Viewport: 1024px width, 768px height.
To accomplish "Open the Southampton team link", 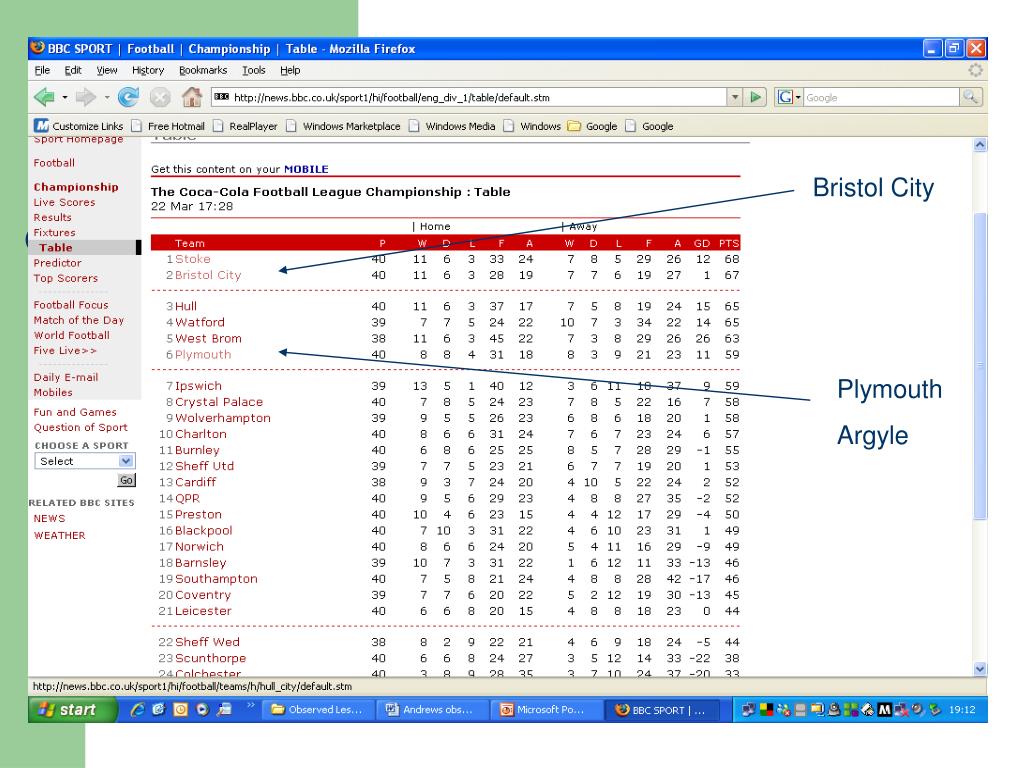I will coord(216,579).
